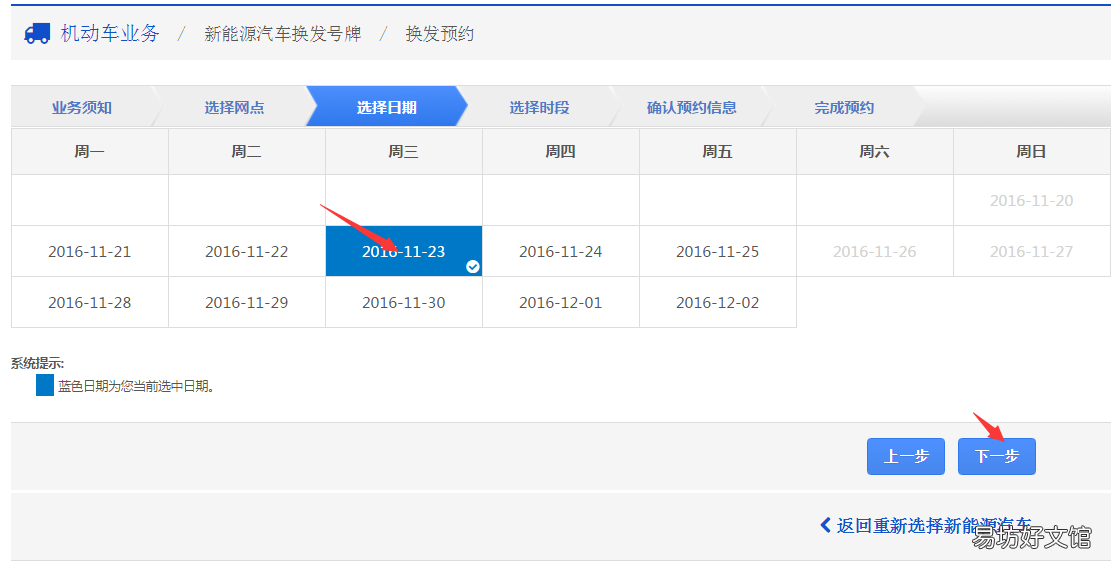Choose date 2016-11-21
This screenshot has width=1119, height=569.
click(x=90, y=251)
